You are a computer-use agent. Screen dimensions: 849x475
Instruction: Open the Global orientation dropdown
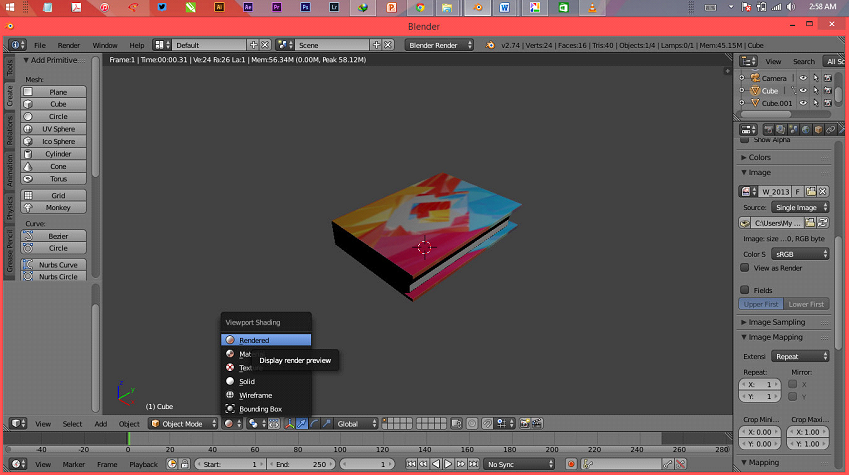click(x=356, y=424)
